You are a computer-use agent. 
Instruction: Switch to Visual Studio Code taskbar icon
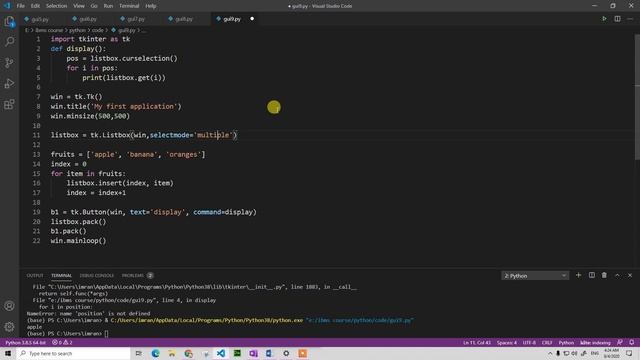point(221,353)
